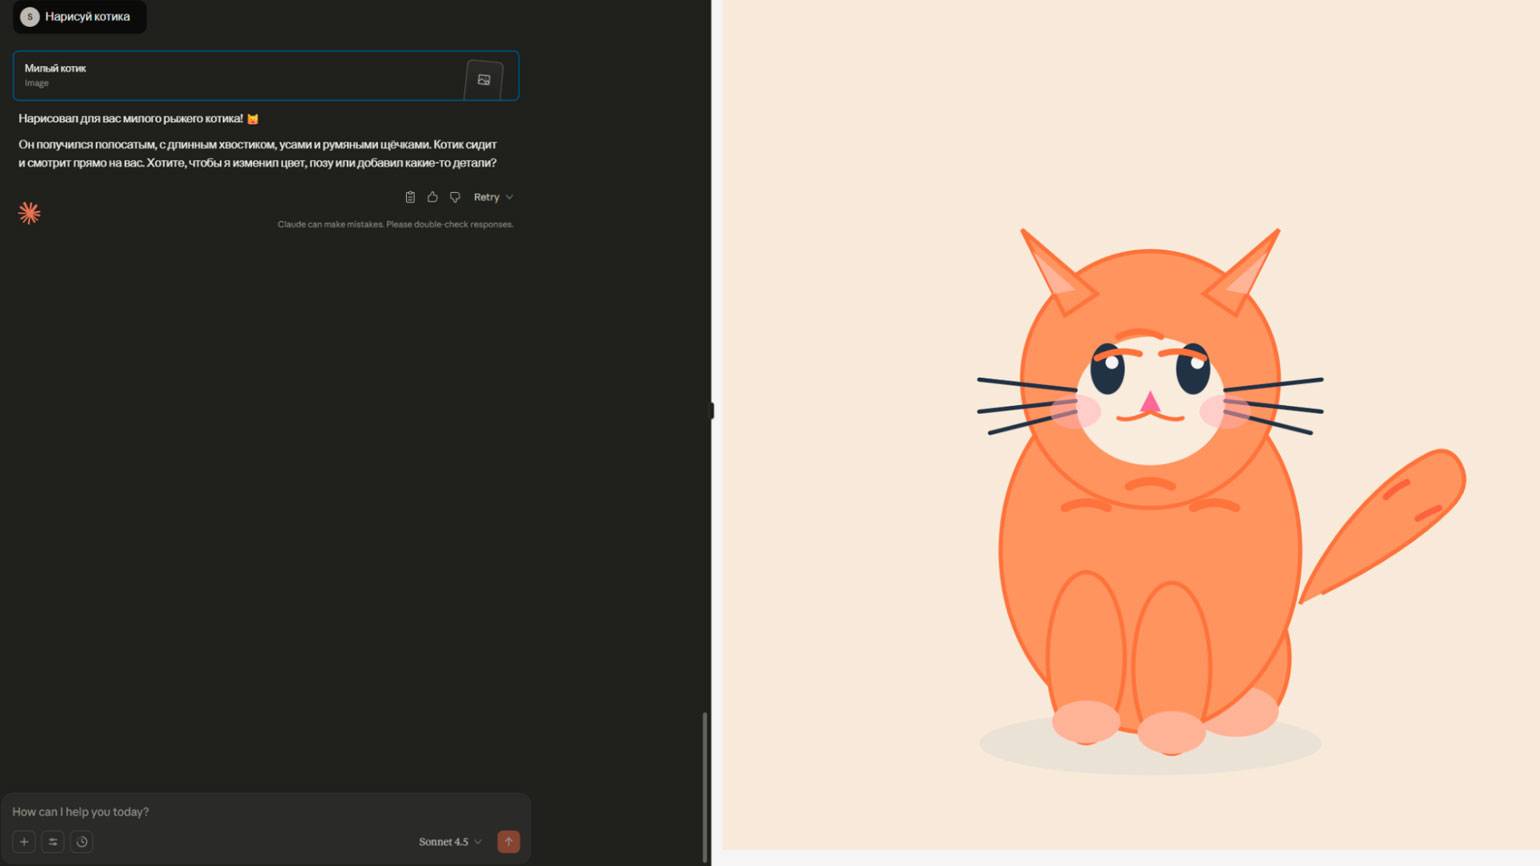Click the plus icon to add attachments
The height and width of the screenshot is (866, 1540).
(x=24, y=841)
